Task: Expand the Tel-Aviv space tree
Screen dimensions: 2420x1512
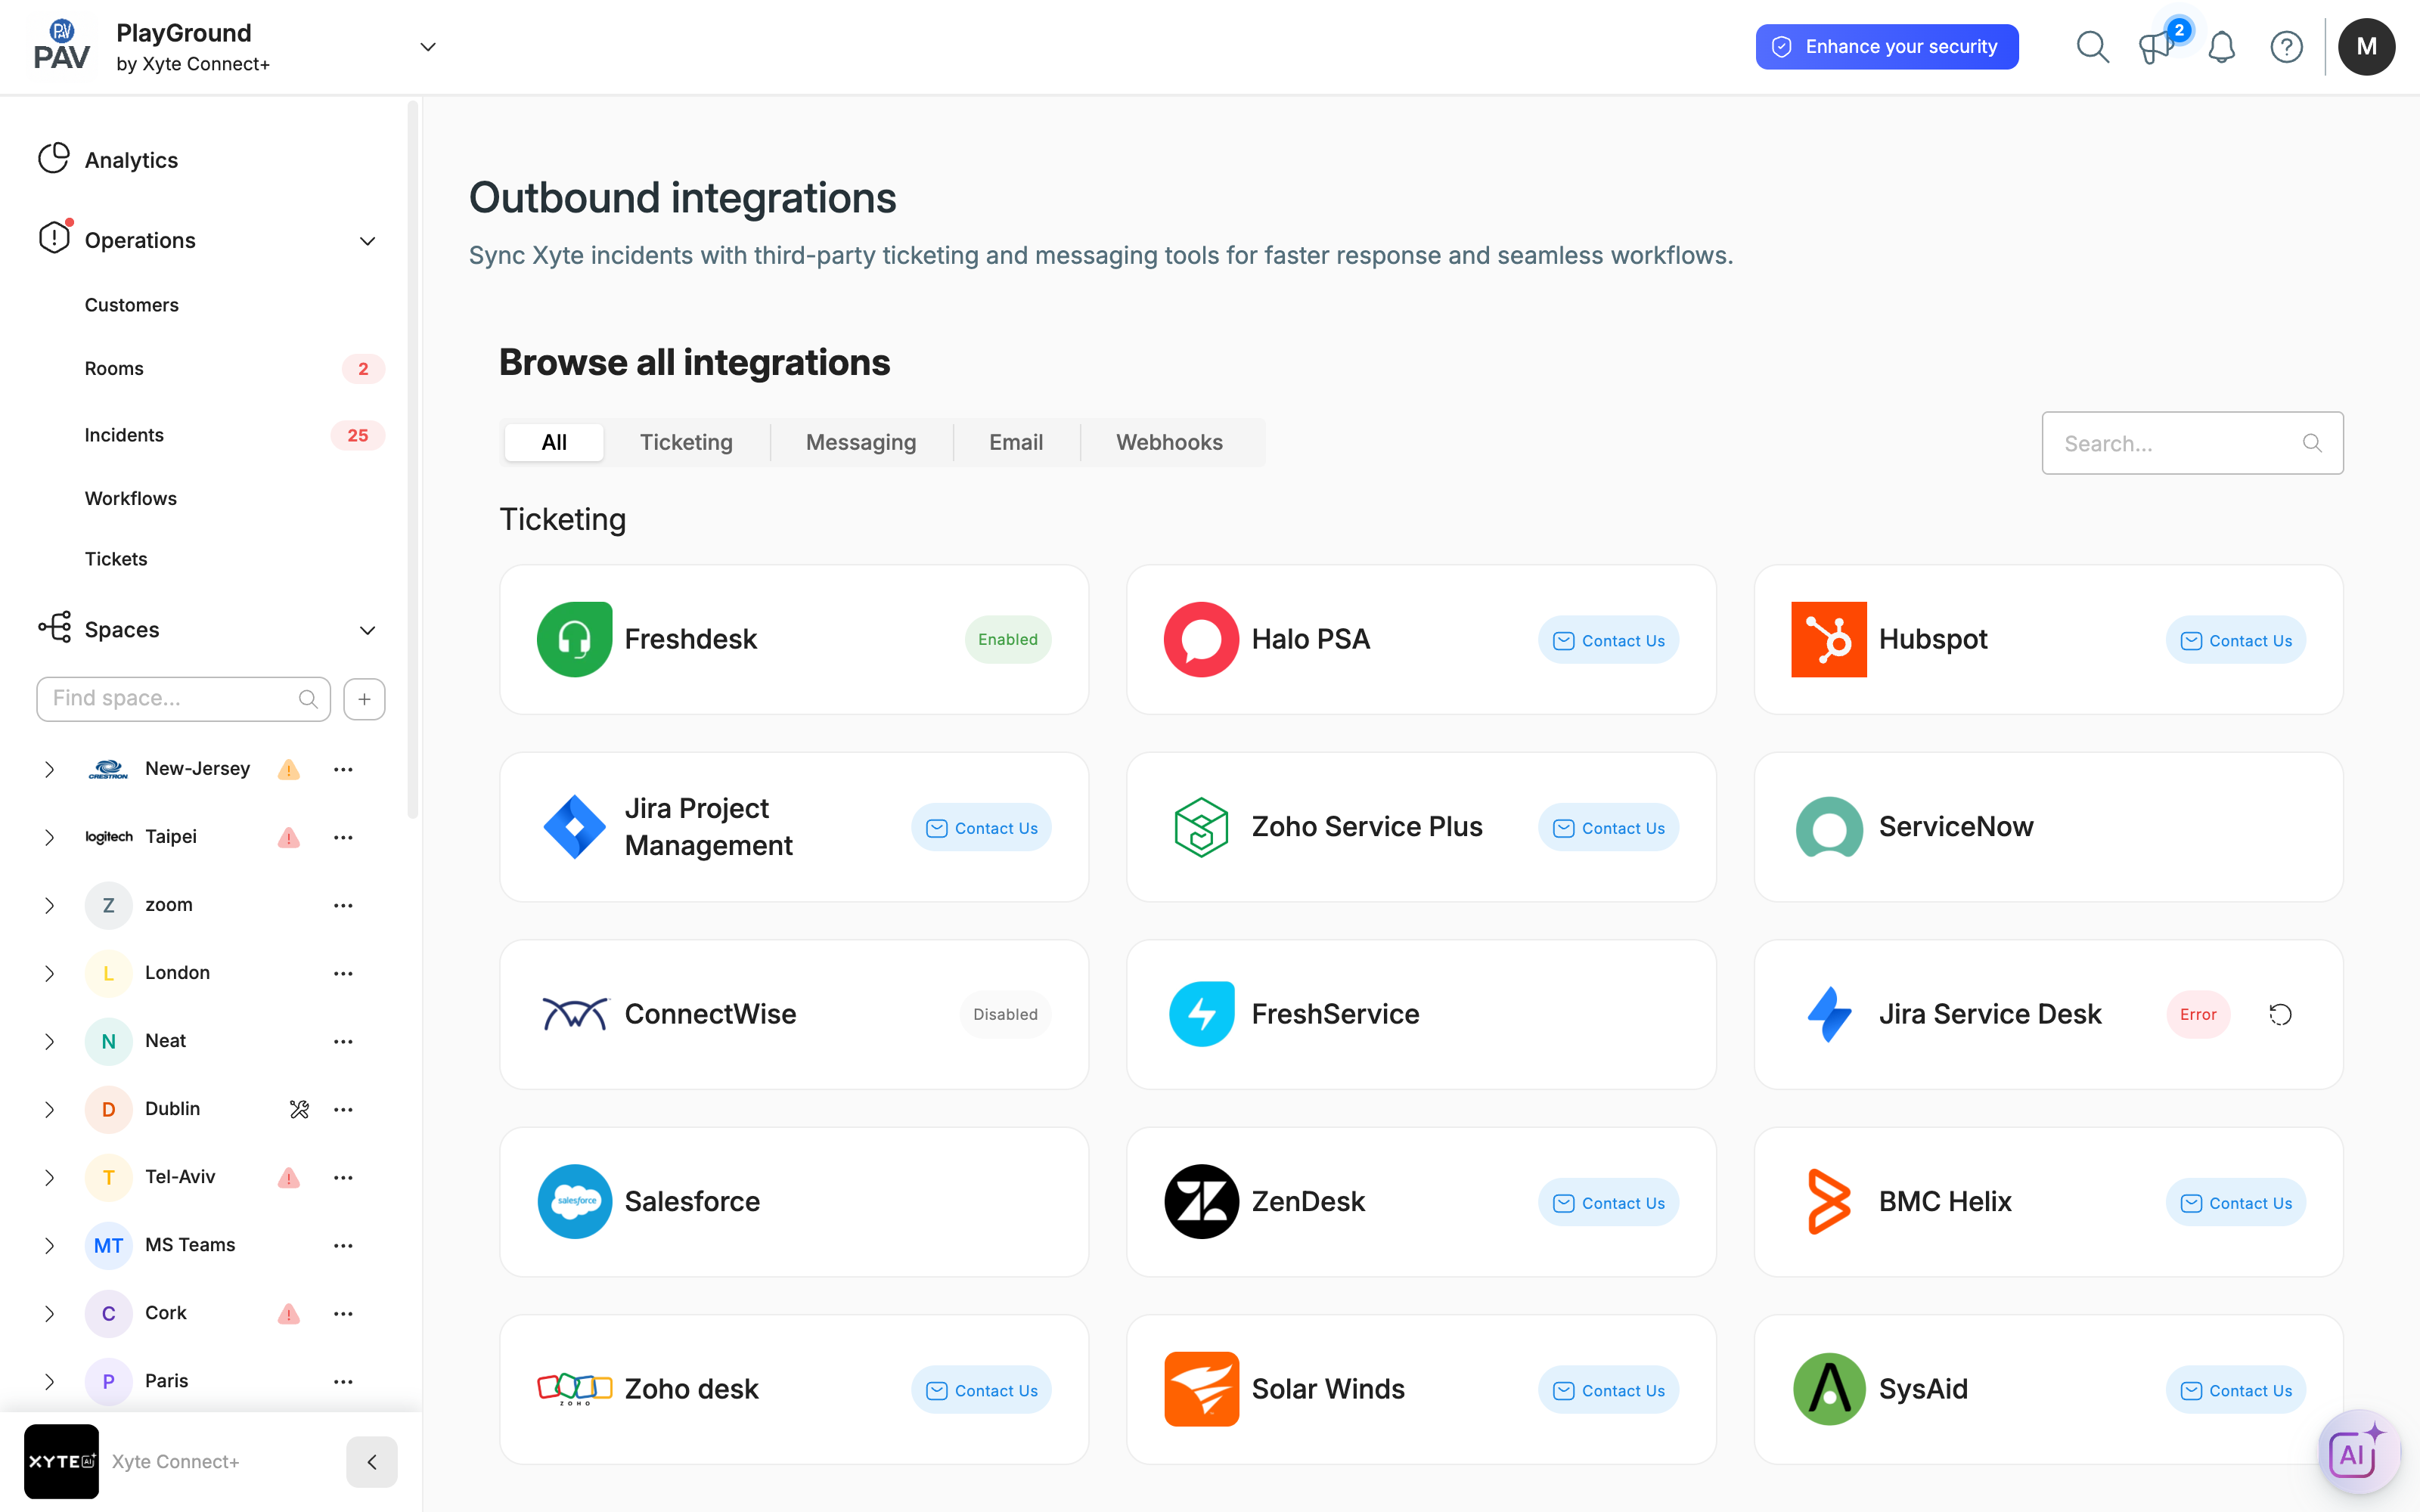Action: click(49, 1177)
